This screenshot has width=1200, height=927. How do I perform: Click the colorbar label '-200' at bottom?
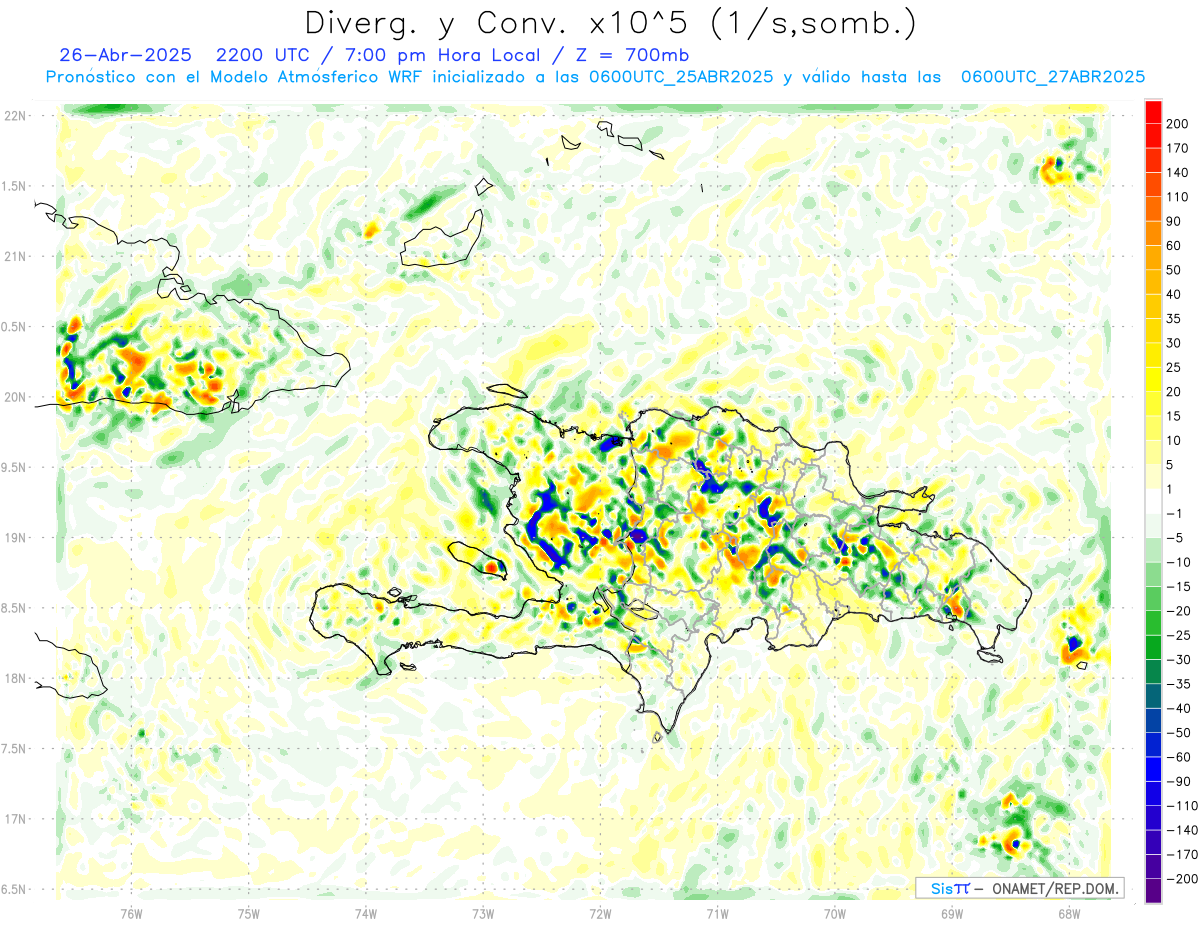[1184, 879]
